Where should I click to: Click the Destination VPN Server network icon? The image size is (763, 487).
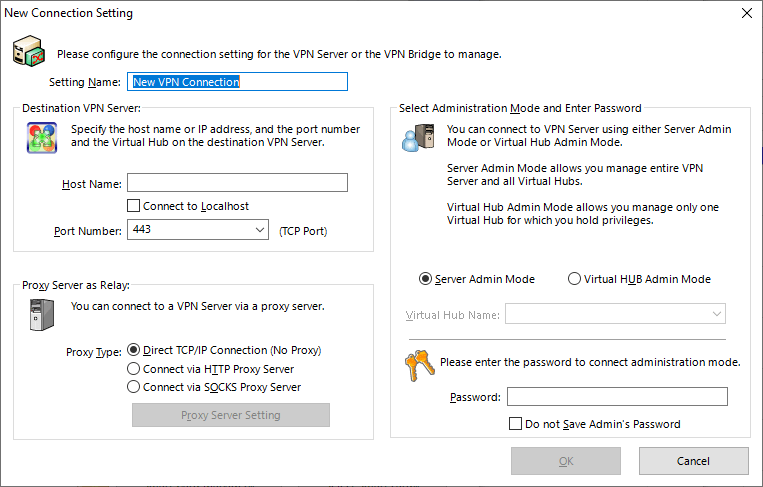tap(41, 137)
